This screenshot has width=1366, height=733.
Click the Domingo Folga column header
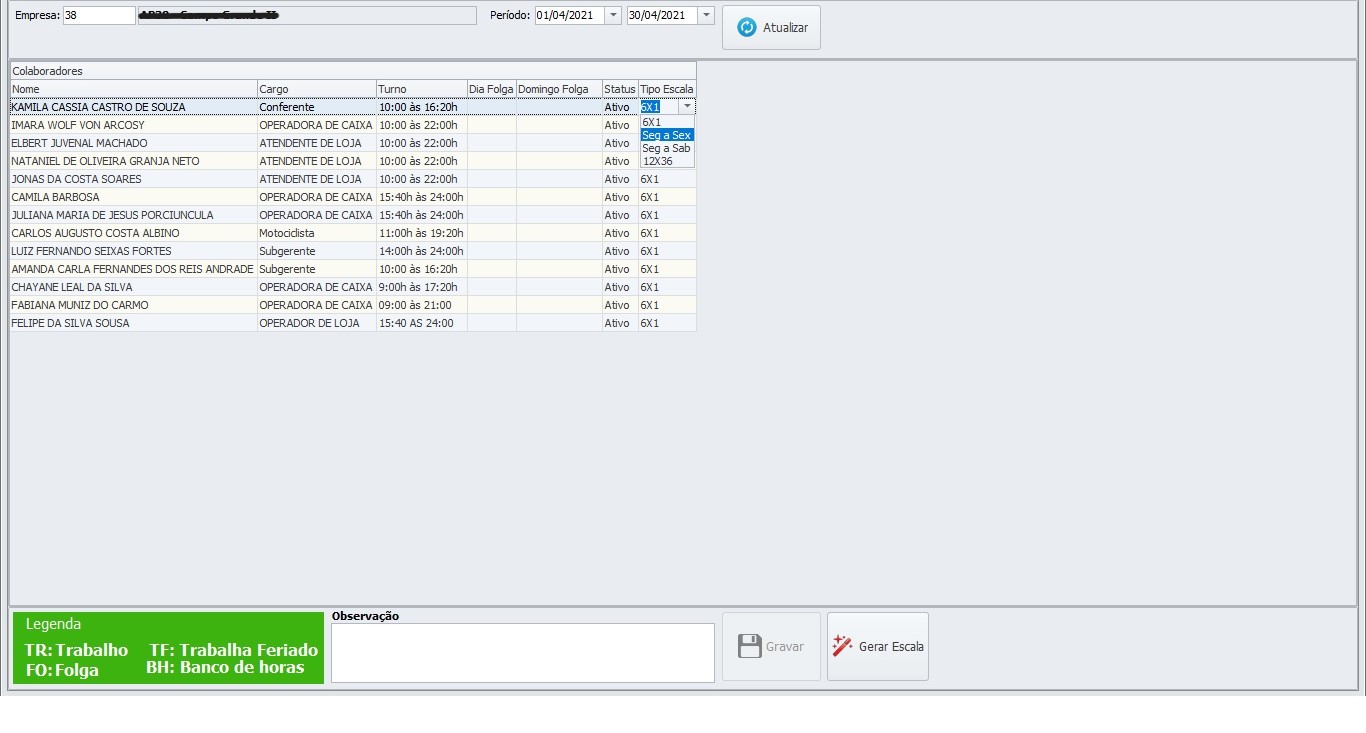(x=559, y=89)
